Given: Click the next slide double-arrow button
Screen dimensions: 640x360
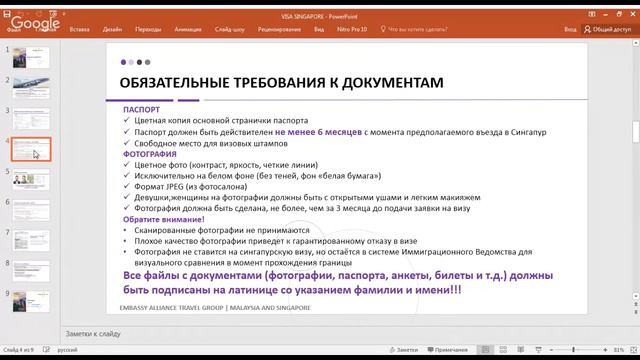Looking at the screenshot, I should tap(636, 311).
